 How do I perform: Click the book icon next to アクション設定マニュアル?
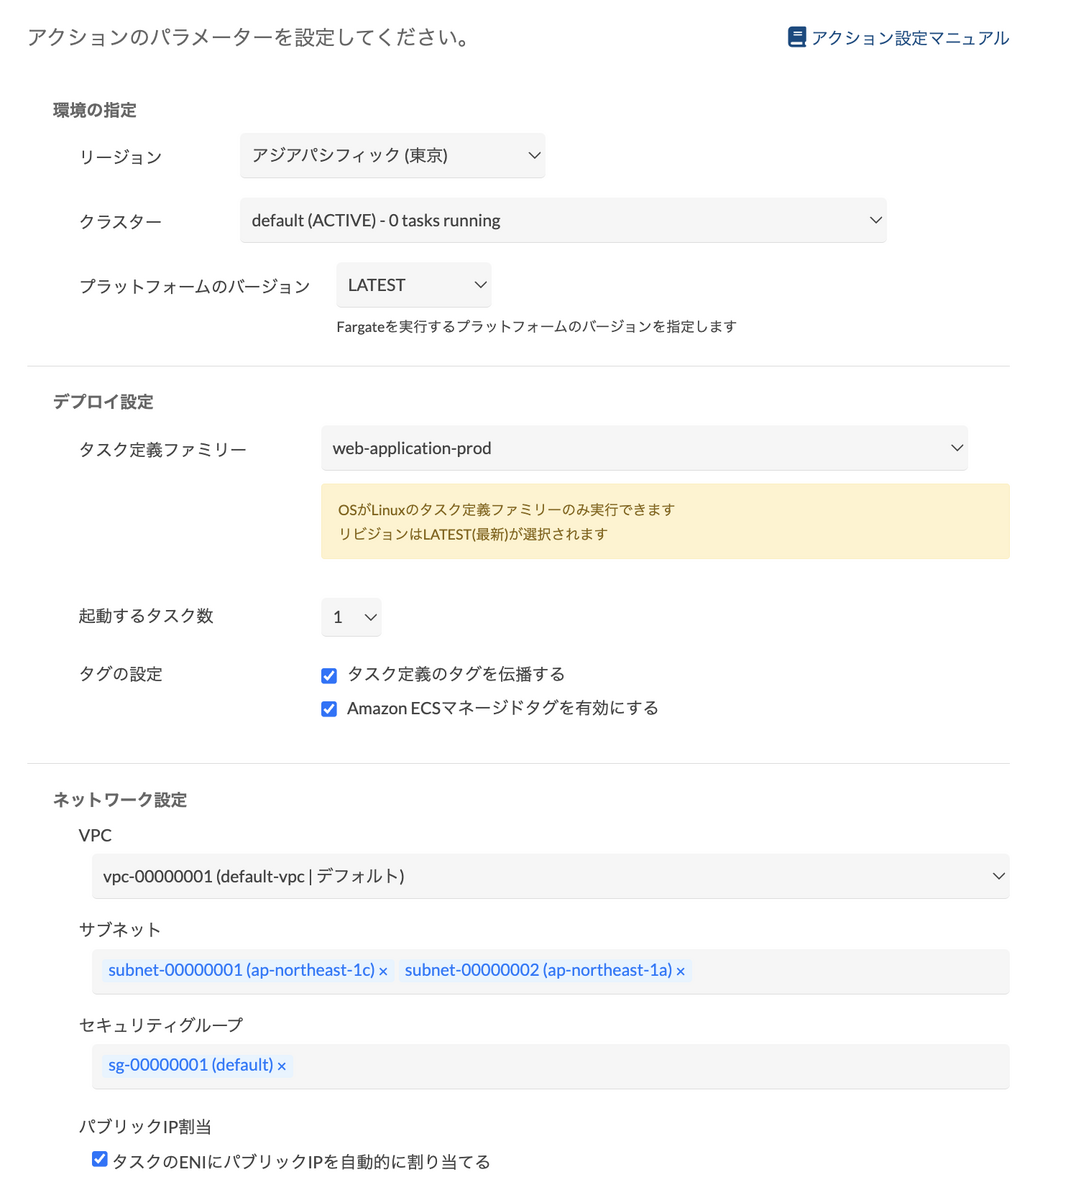(x=797, y=37)
